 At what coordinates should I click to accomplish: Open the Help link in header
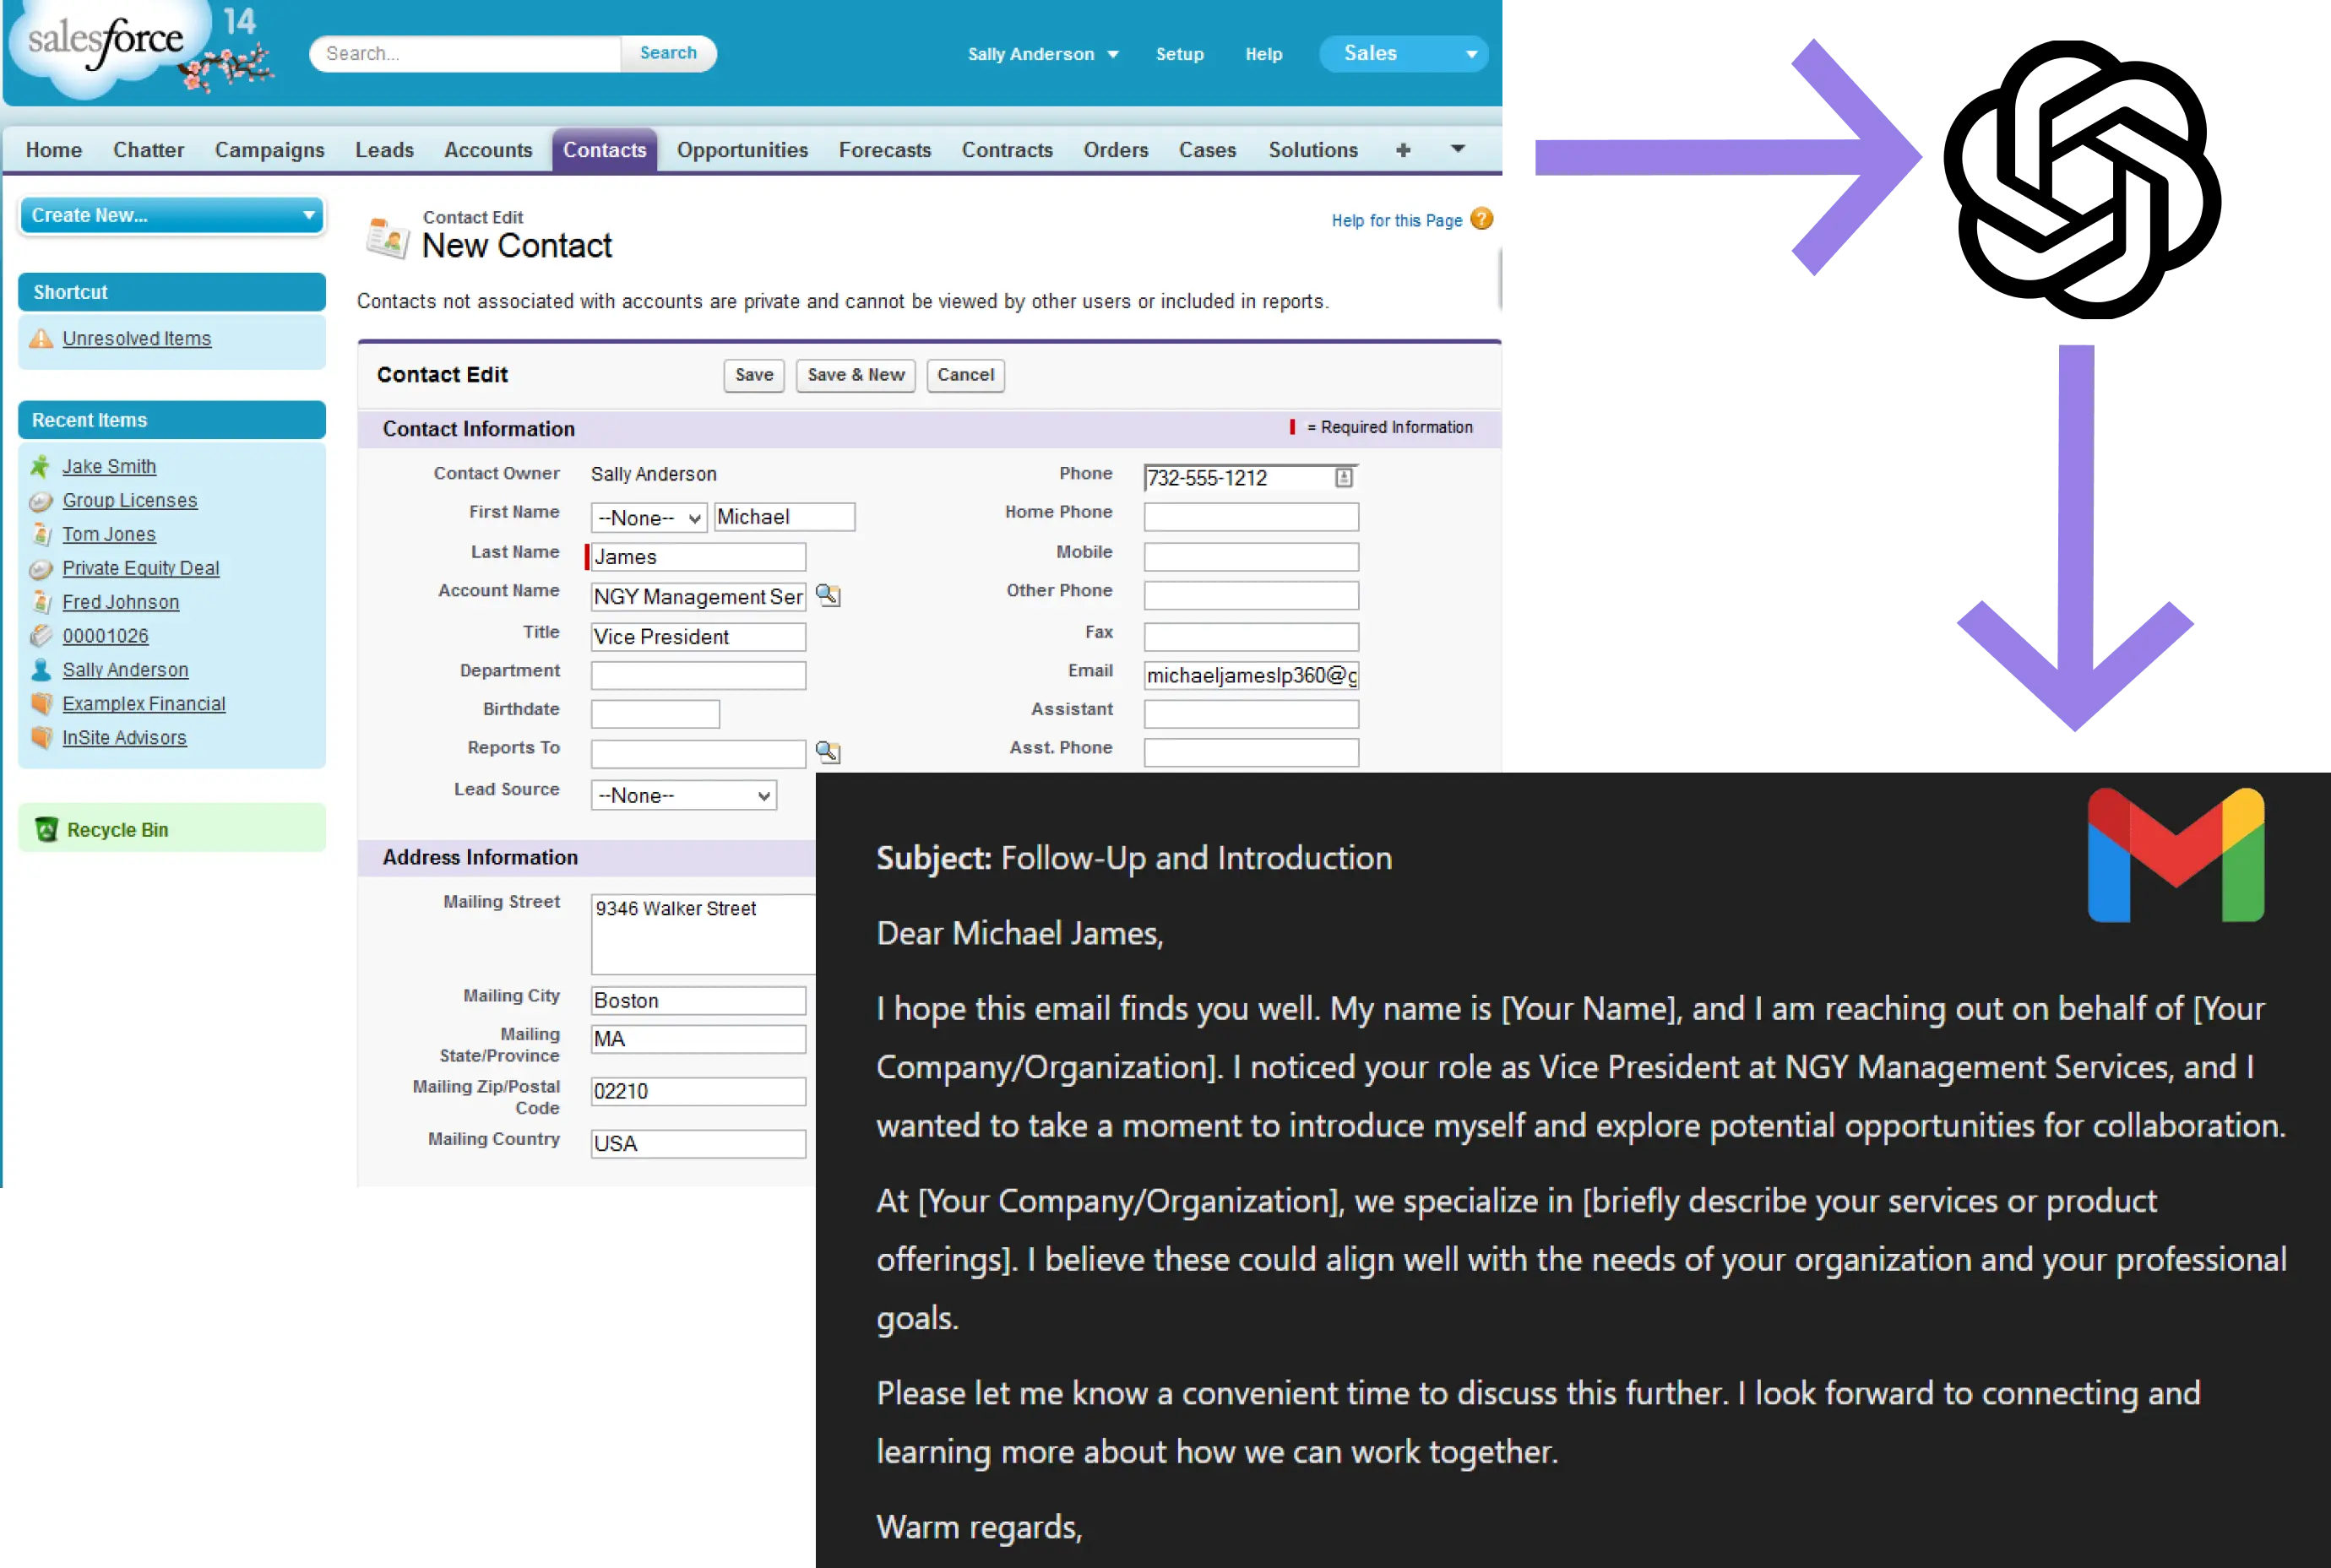coord(1264,54)
